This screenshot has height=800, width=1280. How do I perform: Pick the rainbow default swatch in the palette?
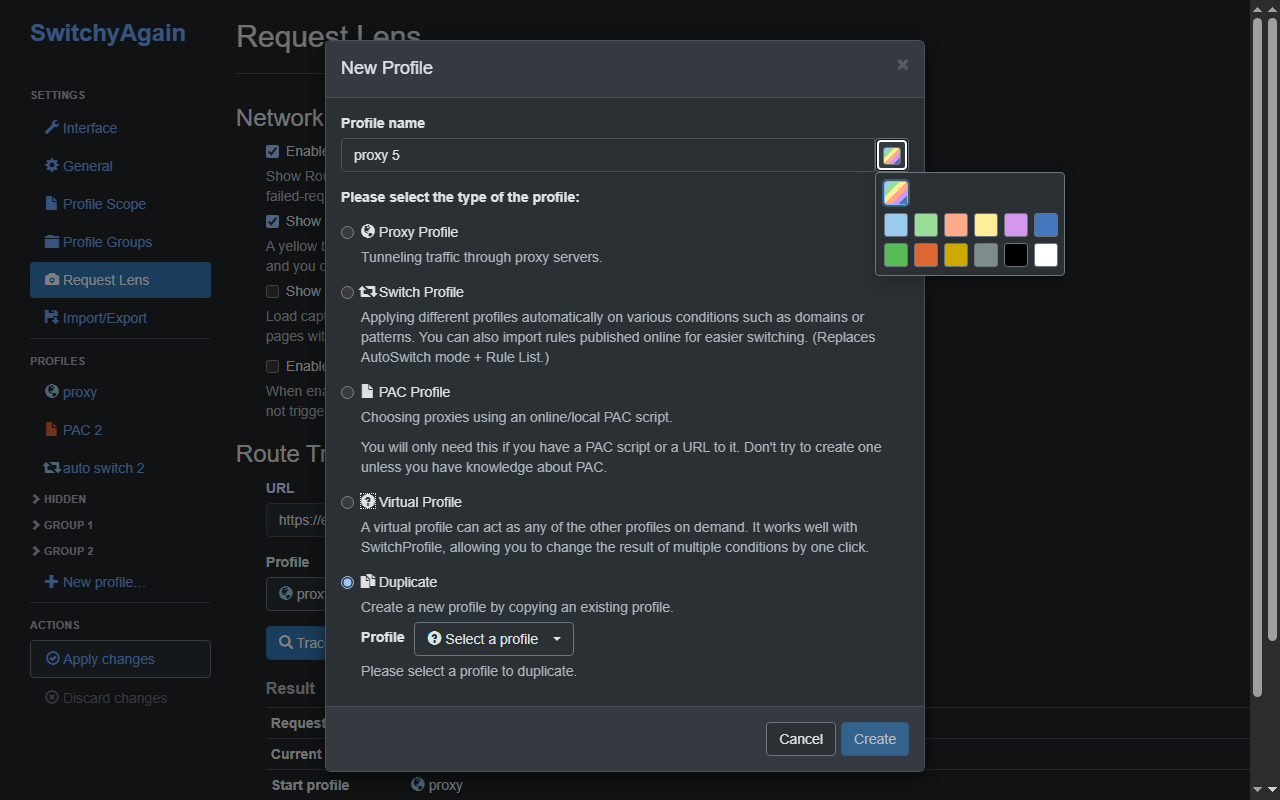896,193
